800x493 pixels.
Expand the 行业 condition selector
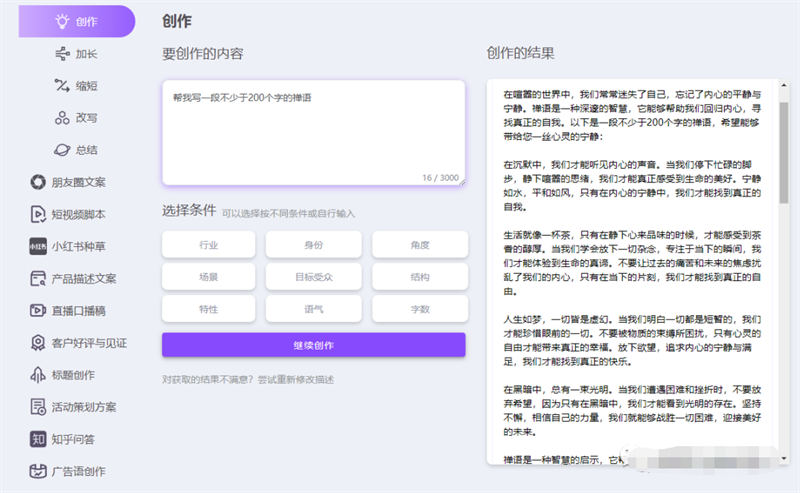pos(209,244)
